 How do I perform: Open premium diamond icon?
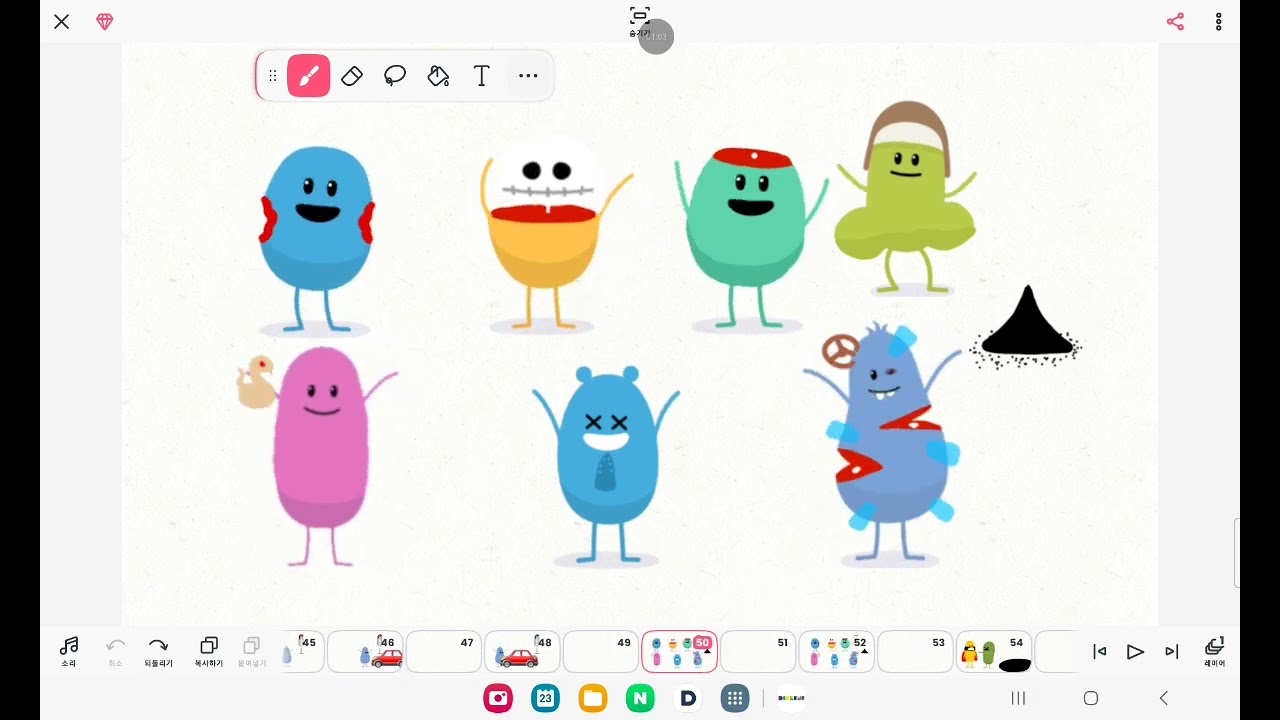105,22
